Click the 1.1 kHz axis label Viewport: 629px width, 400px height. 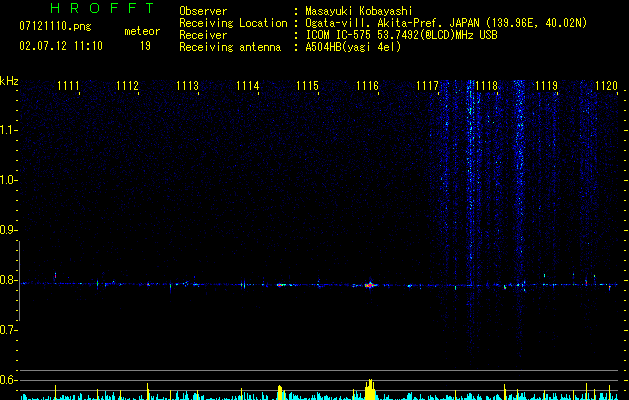8,130
